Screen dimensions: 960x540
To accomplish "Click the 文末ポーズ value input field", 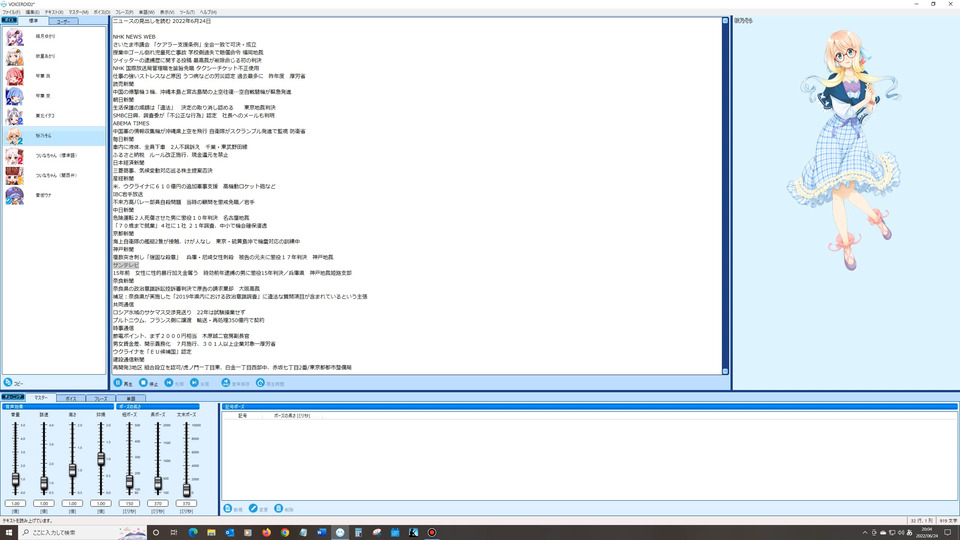I will [x=187, y=503].
